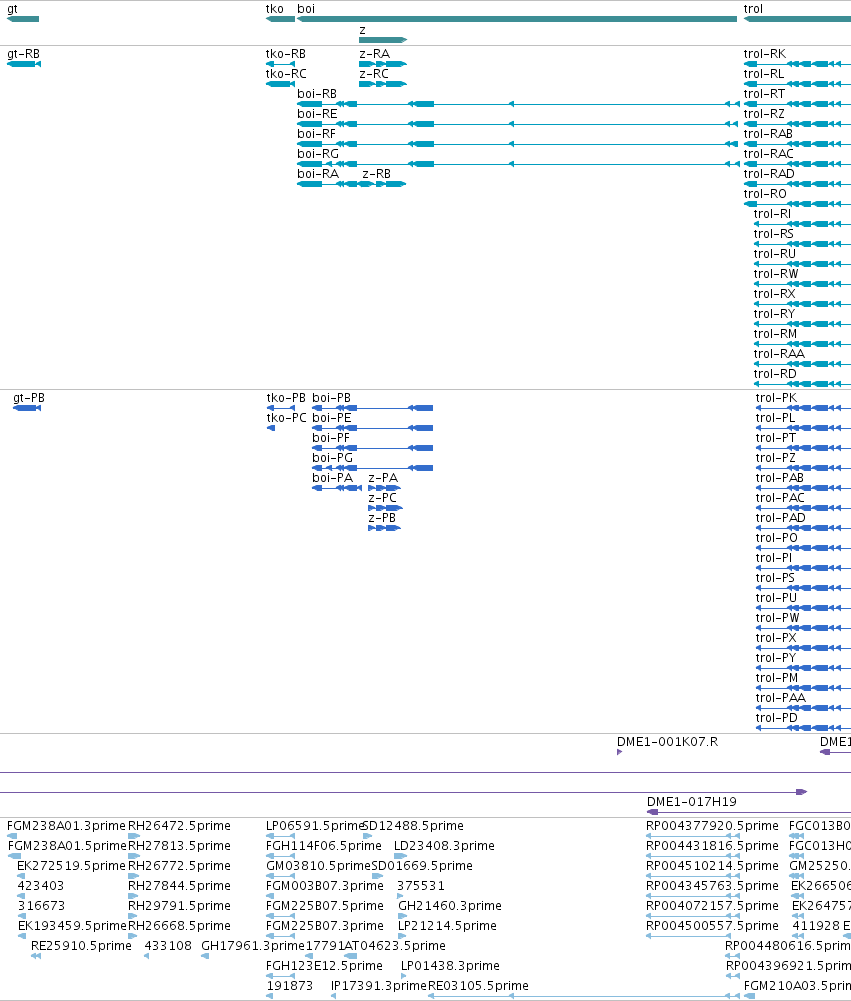The width and height of the screenshot is (851, 1001).
Task: Click transcript label tko-RB
Action: point(285,54)
